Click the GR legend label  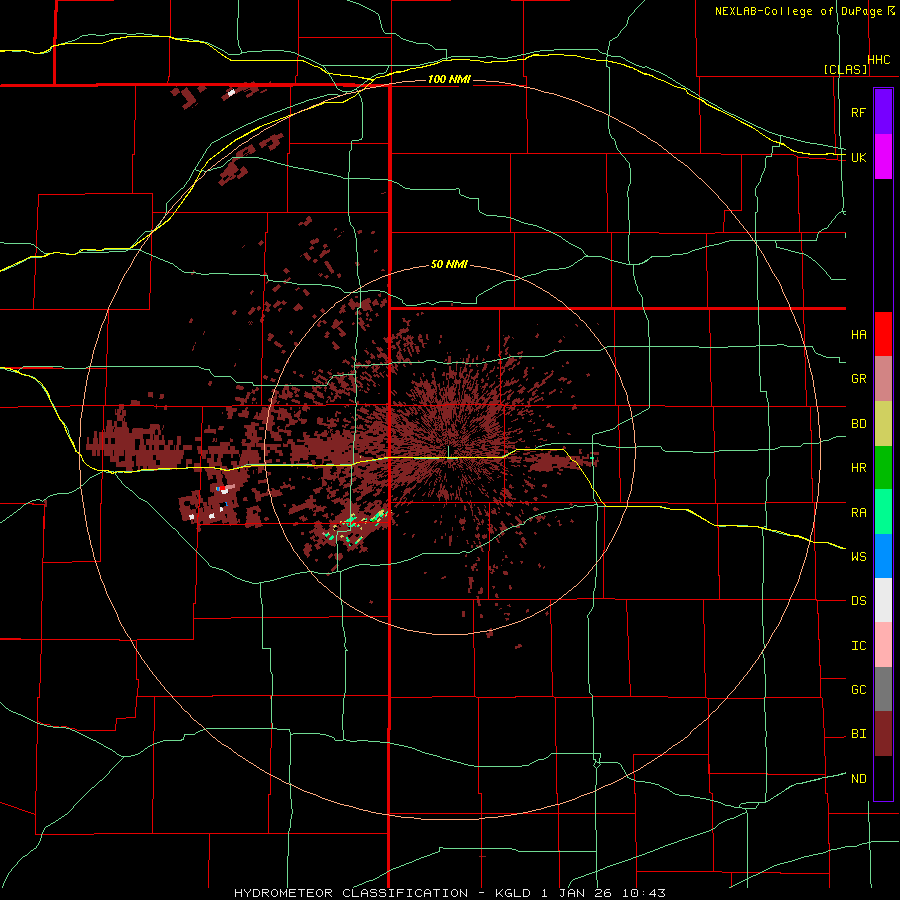[x=858, y=379]
